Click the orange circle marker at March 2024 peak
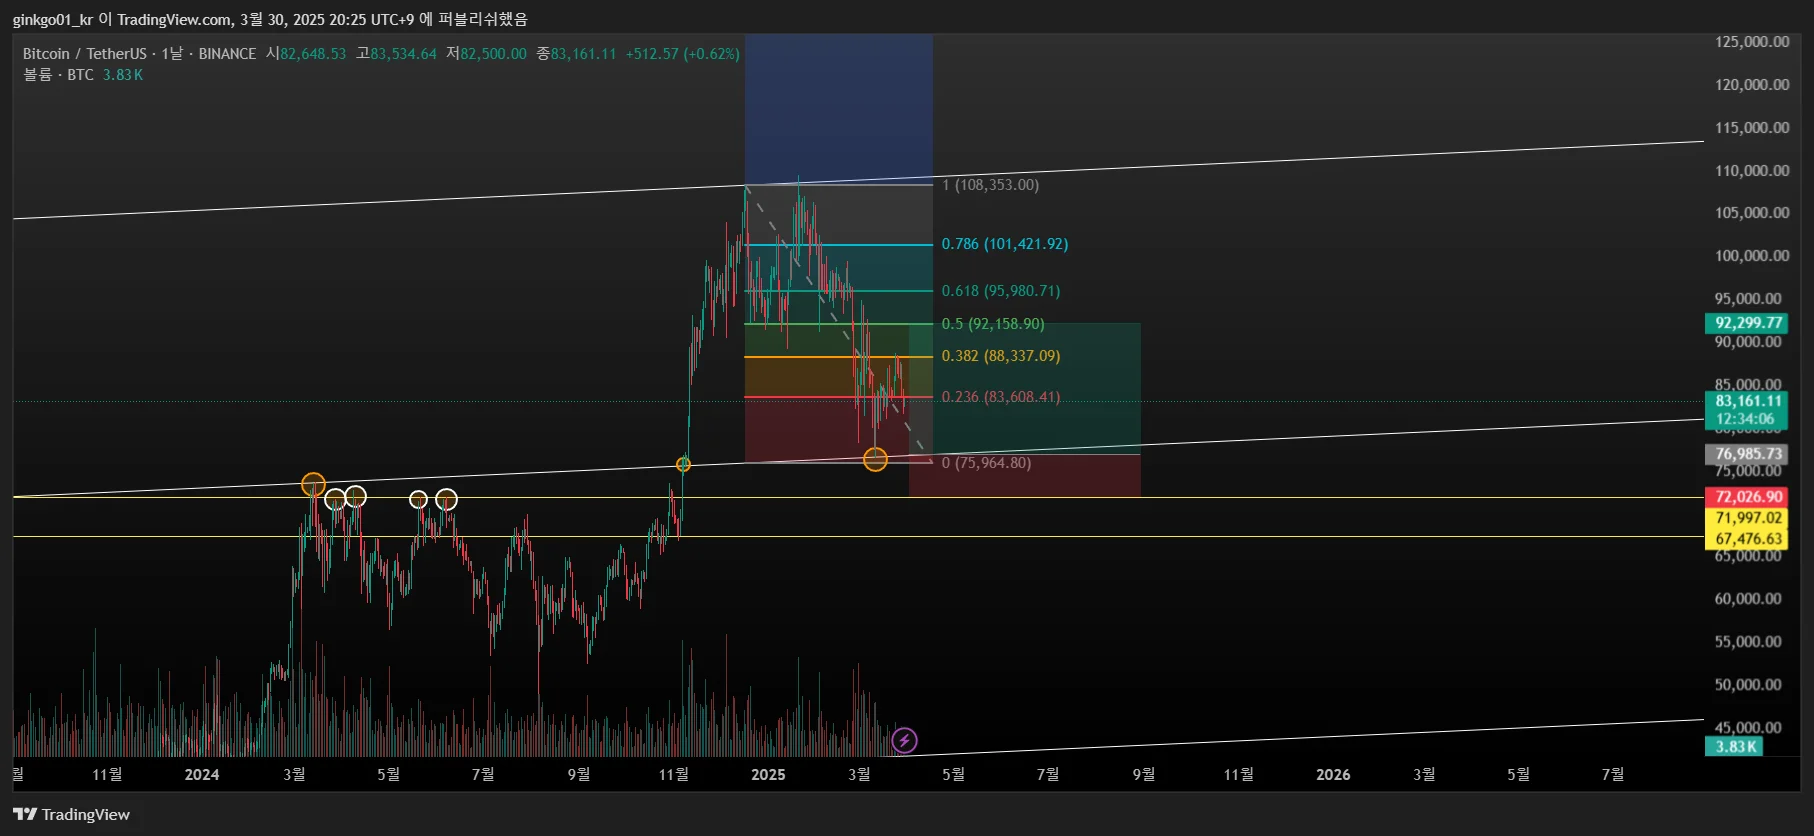 tap(313, 485)
